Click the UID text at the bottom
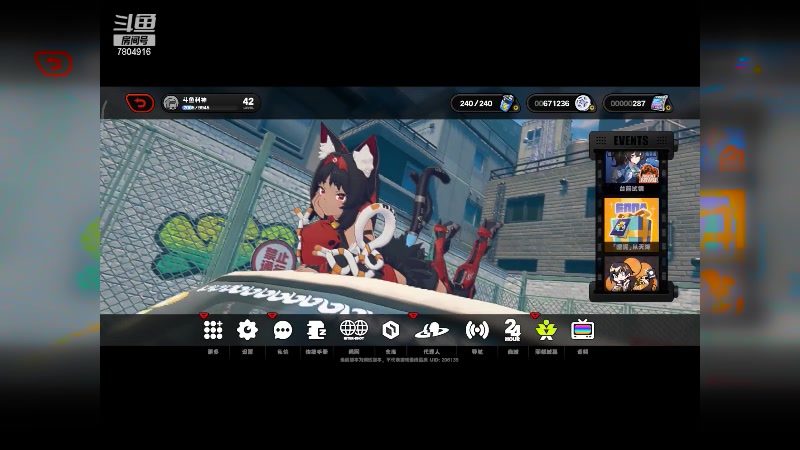 (444, 360)
